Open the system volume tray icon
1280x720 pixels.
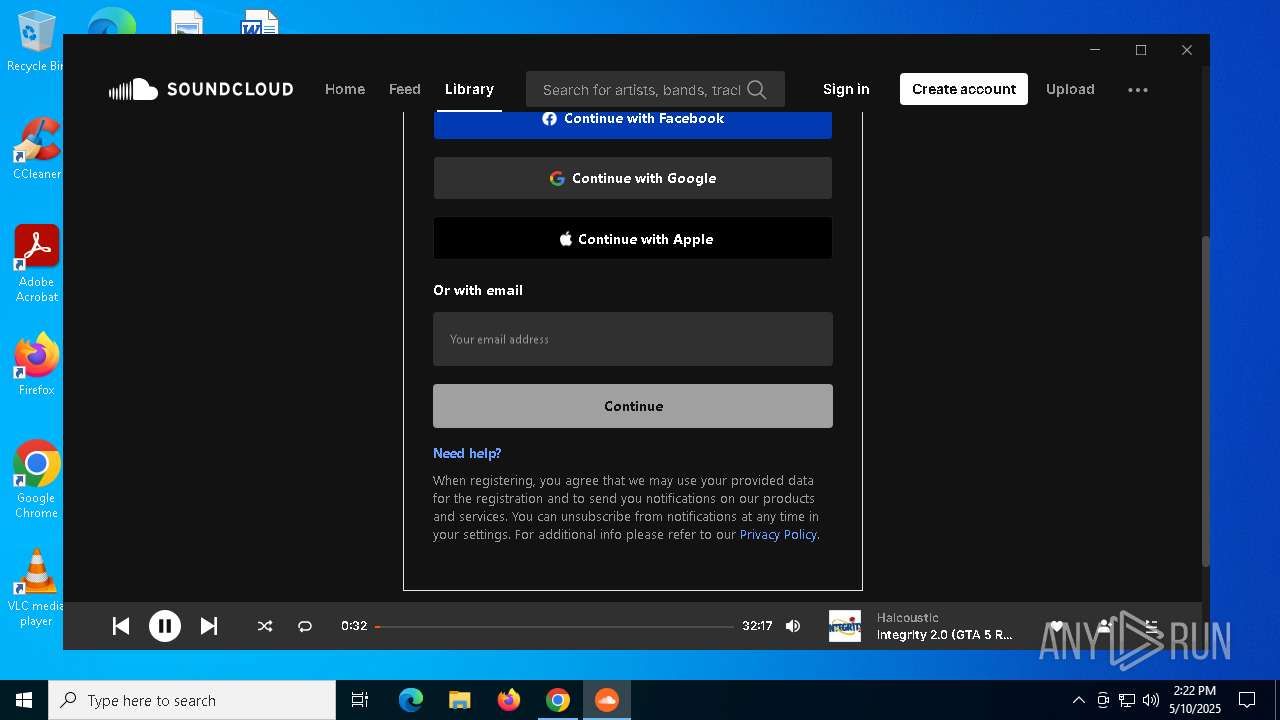(1151, 700)
